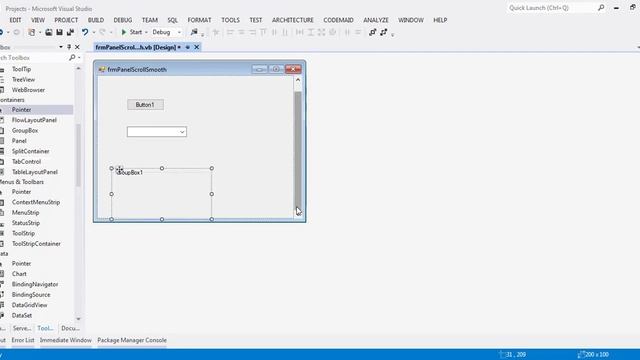640x360 pixels.
Task: Click the Save All icon
Action: click(70, 32)
